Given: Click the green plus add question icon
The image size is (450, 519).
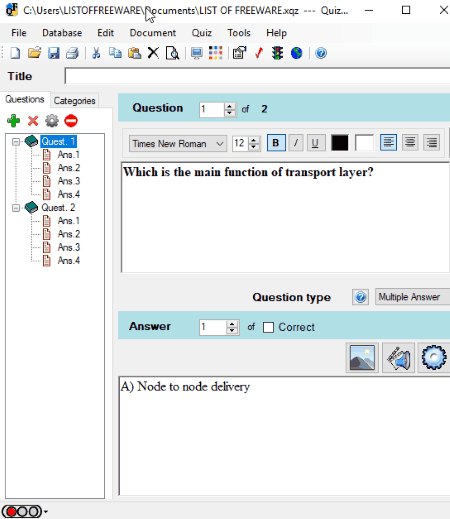Looking at the screenshot, I should [13, 121].
